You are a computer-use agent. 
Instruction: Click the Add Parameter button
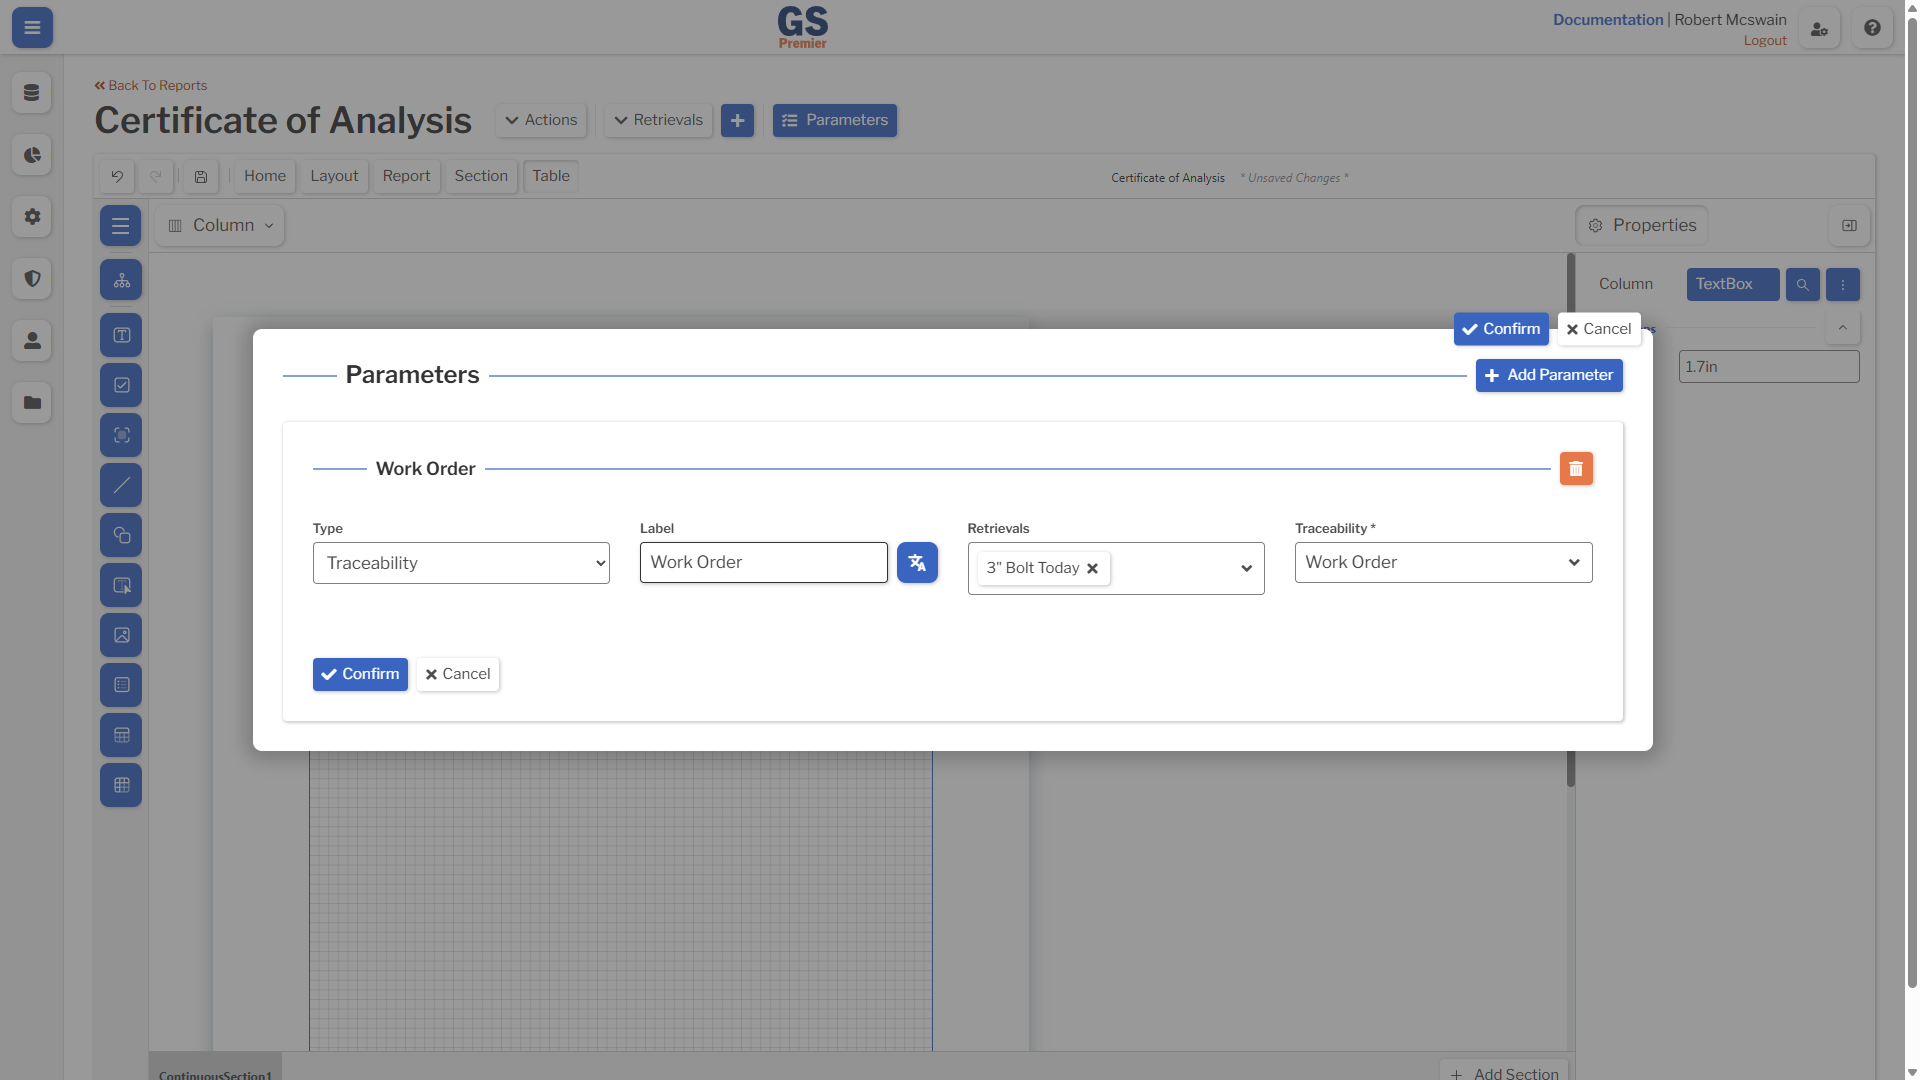tap(1549, 375)
